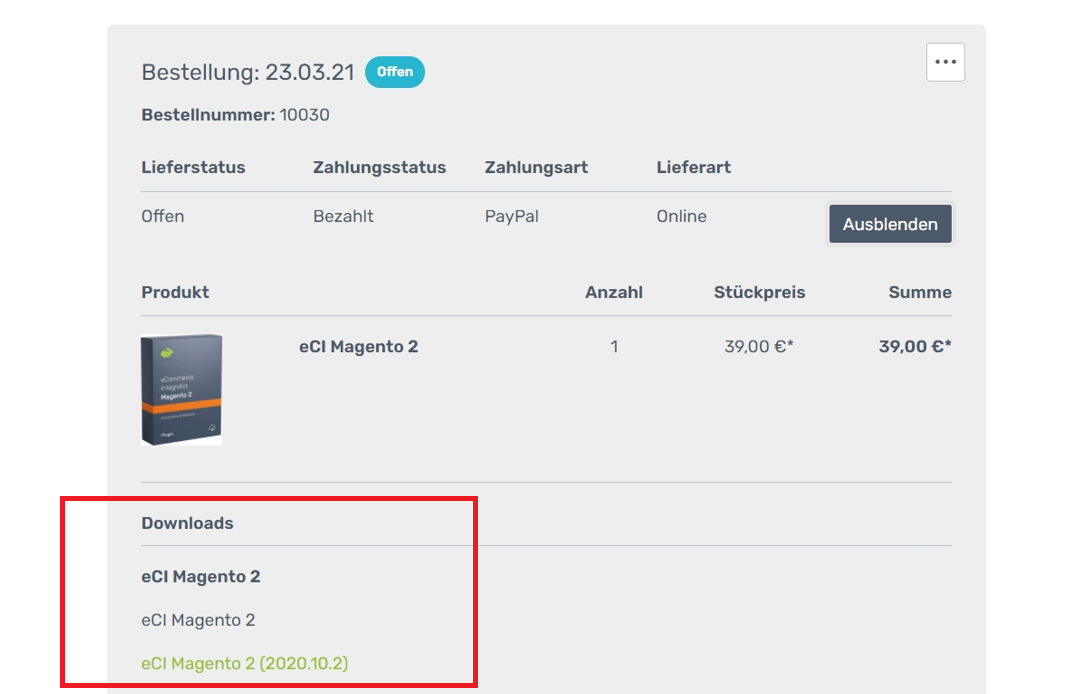1079x694 pixels.
Task: Click the Produkt column header
Action: tap(175, 292)
